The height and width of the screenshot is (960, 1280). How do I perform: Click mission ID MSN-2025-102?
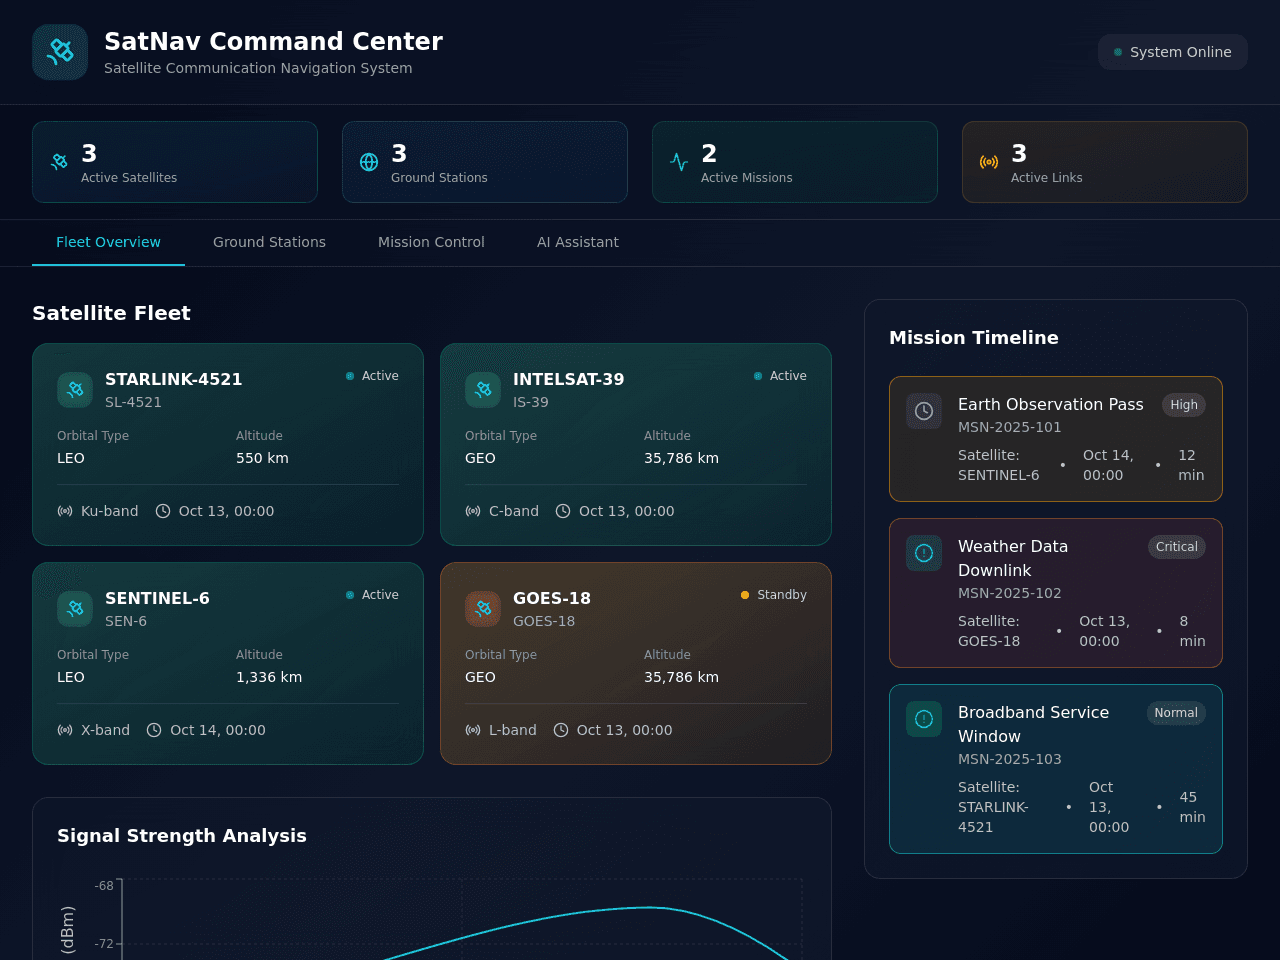pyautogui.click(x=1010, y=593)
